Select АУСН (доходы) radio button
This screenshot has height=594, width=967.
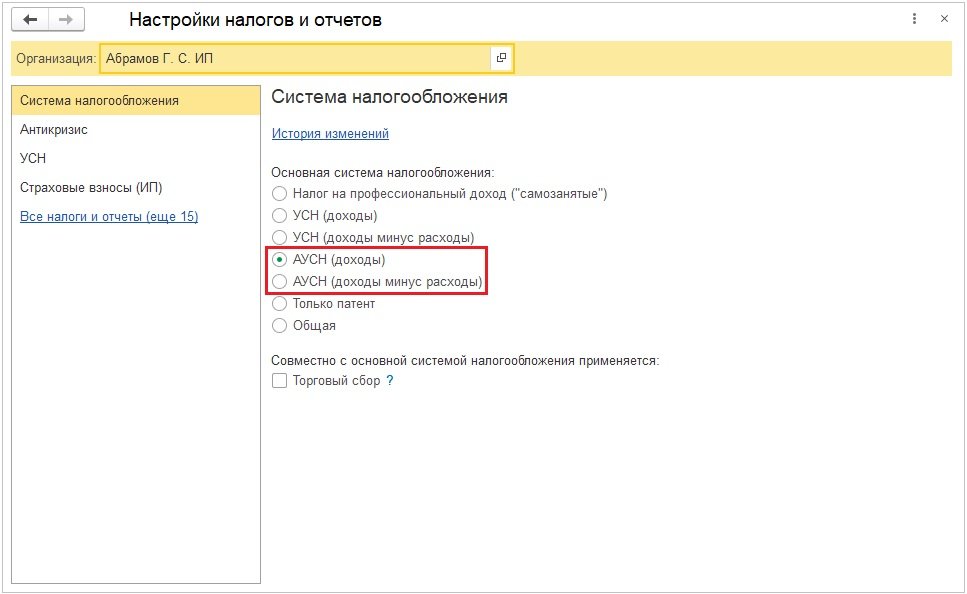pos(280,260)
